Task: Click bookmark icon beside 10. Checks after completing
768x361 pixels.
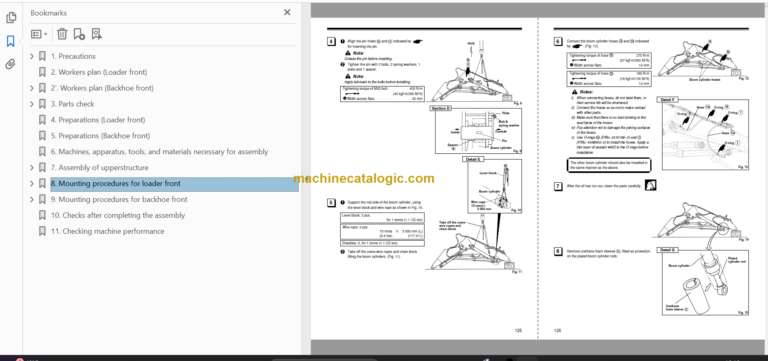Action: (43, 216)
